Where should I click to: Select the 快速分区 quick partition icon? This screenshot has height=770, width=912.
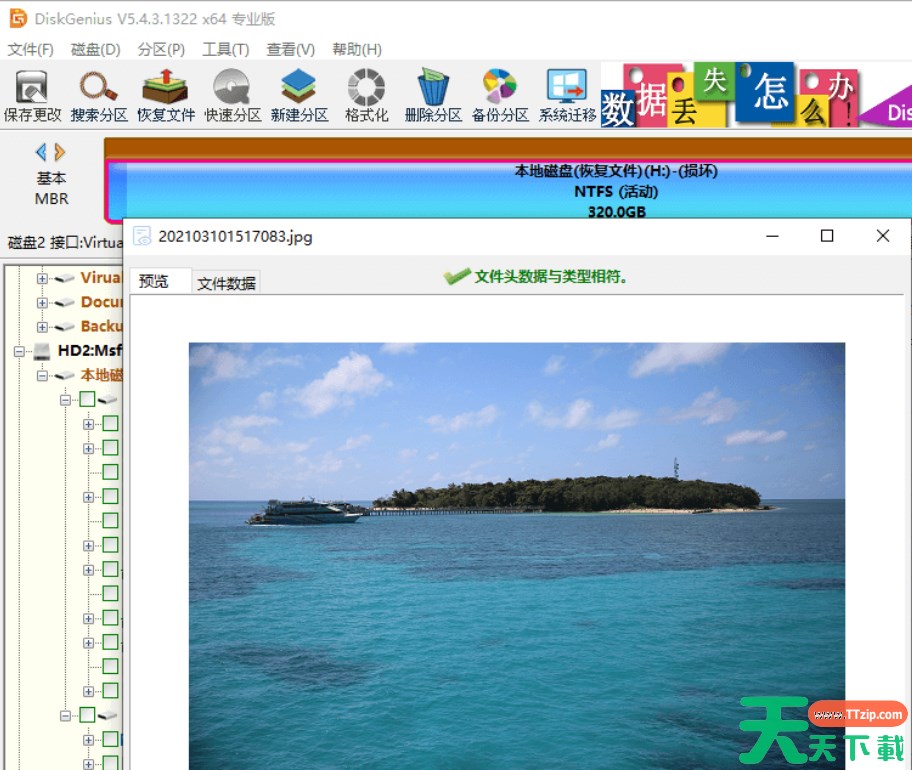click(x=233, y=95)
